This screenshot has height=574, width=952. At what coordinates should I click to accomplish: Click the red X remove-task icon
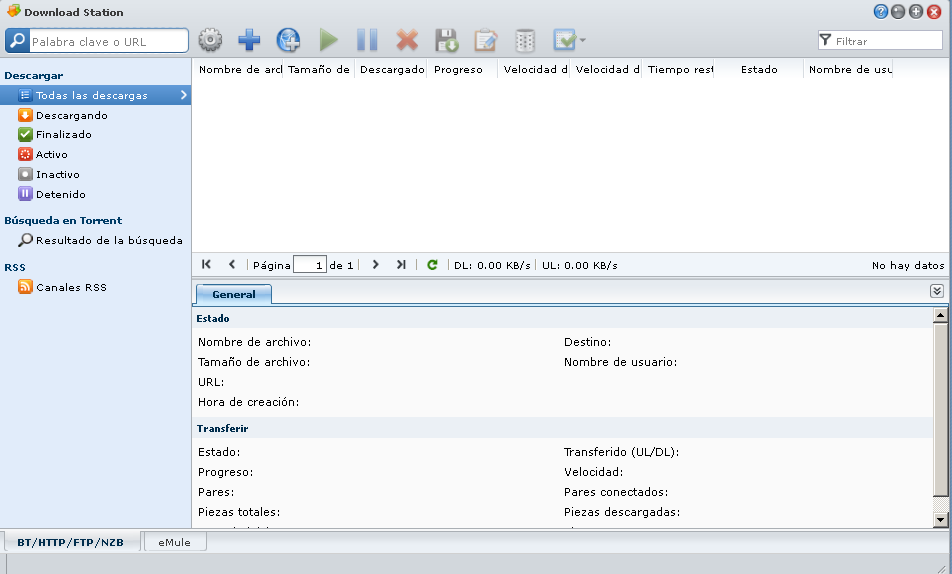[x=407, y=40]
